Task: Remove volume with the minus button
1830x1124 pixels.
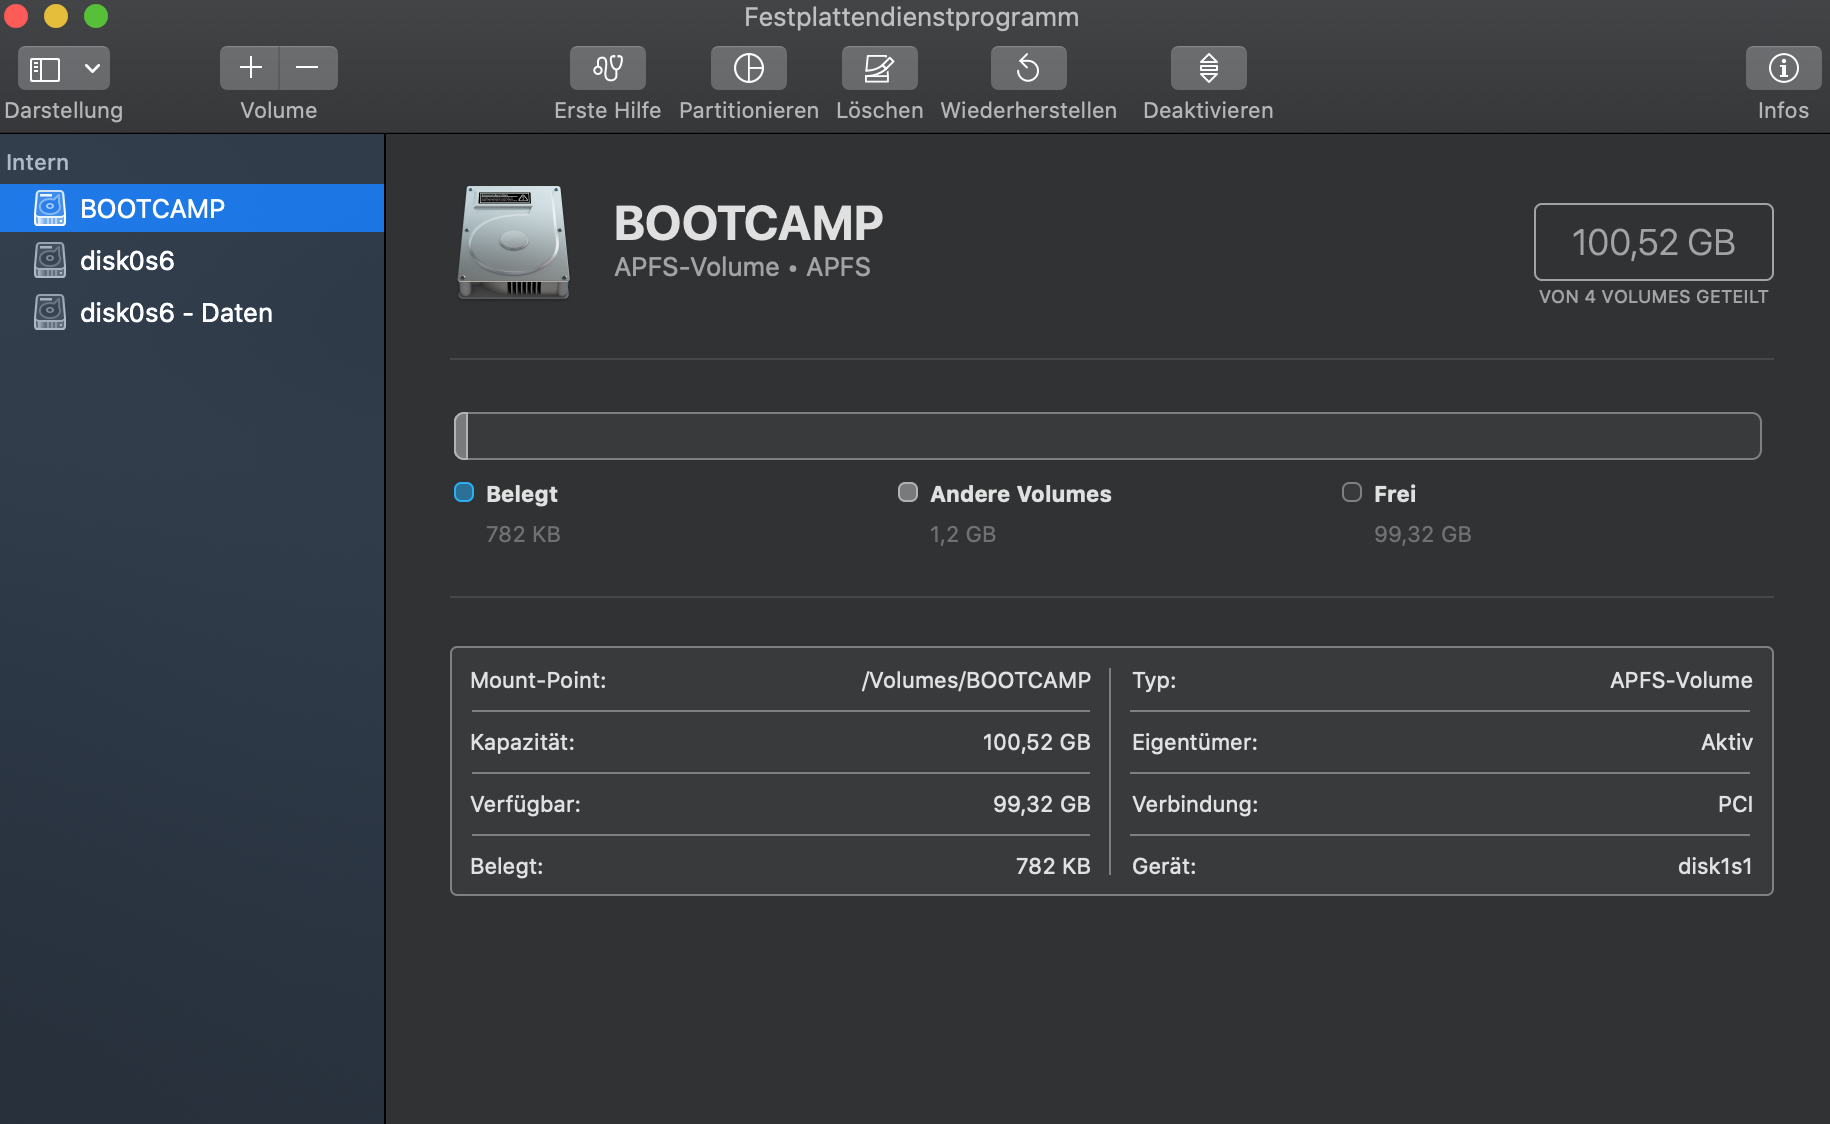Action: point(308,68)
